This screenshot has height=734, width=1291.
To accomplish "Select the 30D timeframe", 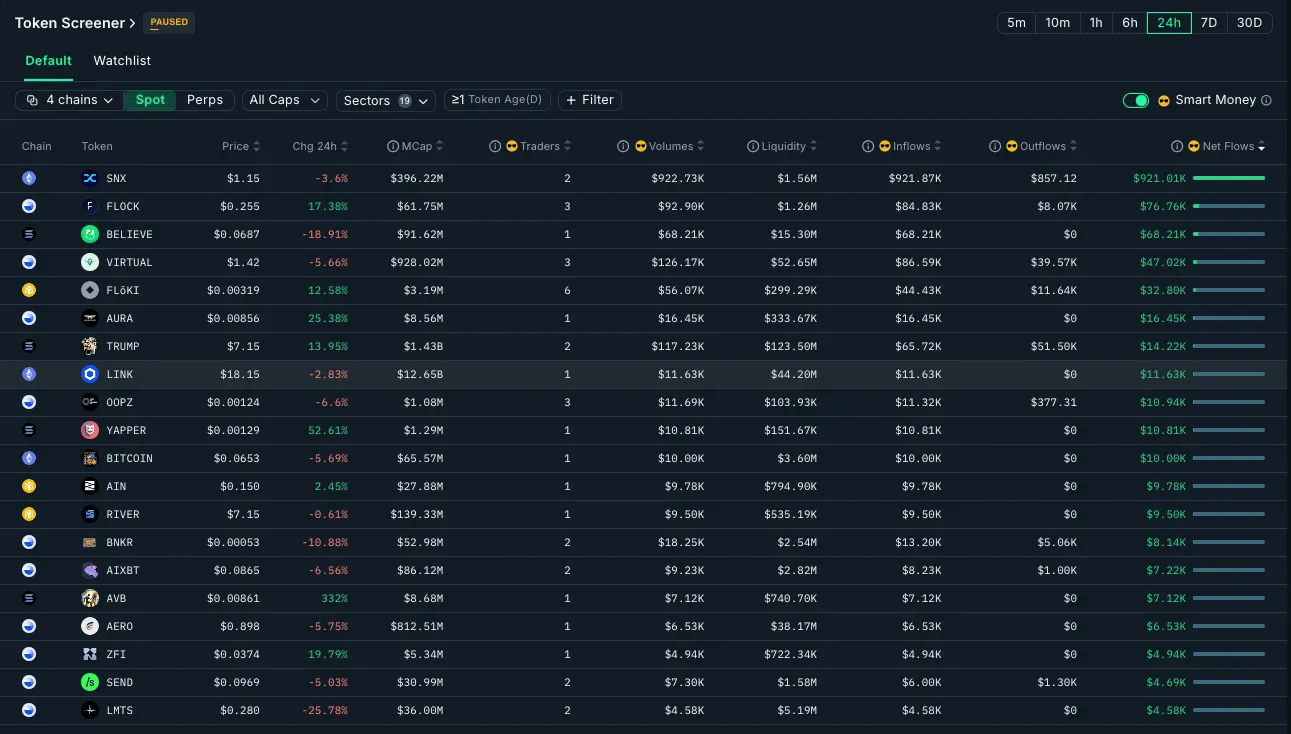I will [1250, 22].
